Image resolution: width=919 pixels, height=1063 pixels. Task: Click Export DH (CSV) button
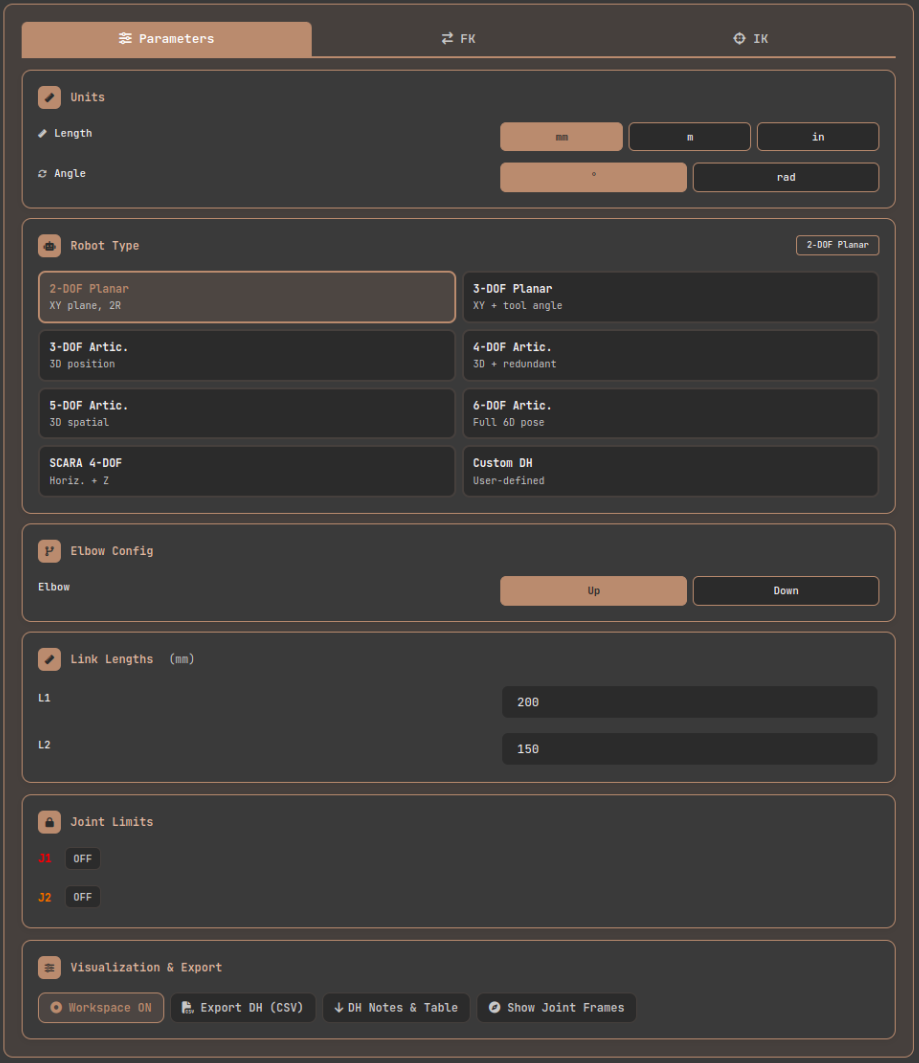click(242, 1007)
